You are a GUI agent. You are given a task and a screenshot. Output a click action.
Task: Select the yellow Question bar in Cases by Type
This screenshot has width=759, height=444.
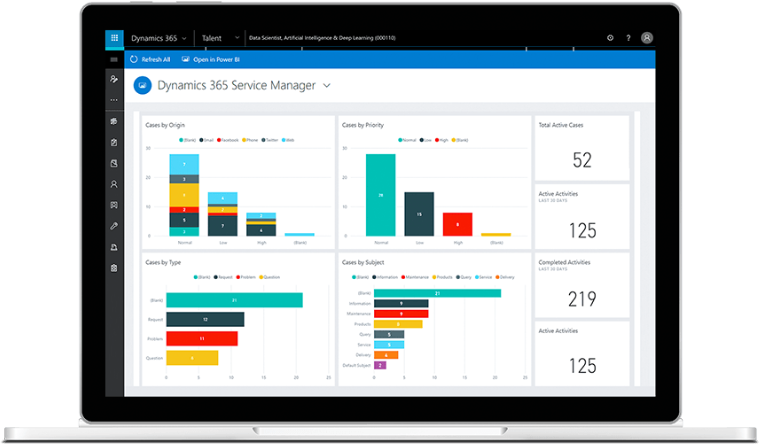pyautogui.click(x=192, y=358)
